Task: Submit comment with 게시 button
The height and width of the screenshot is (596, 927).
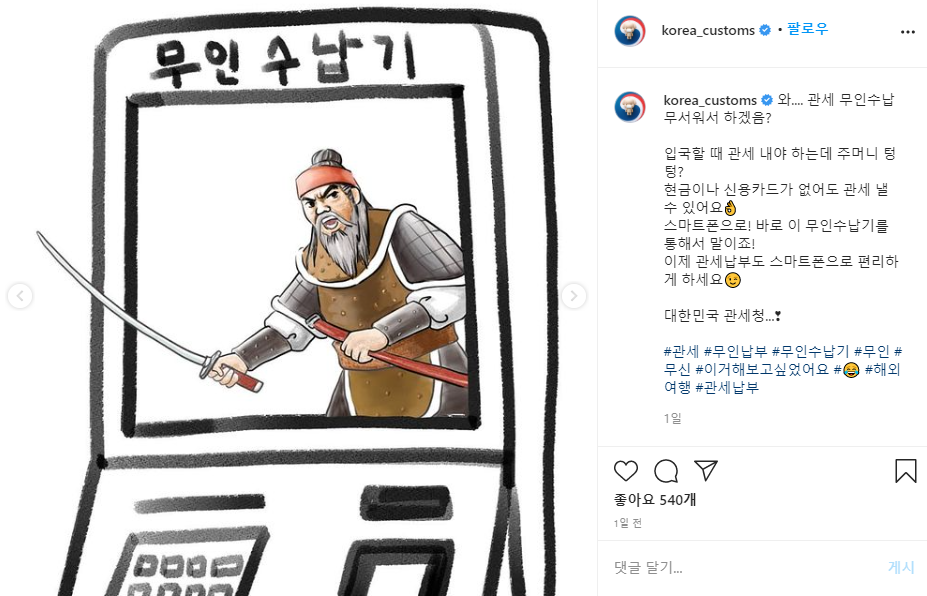Action: point(901,568)
